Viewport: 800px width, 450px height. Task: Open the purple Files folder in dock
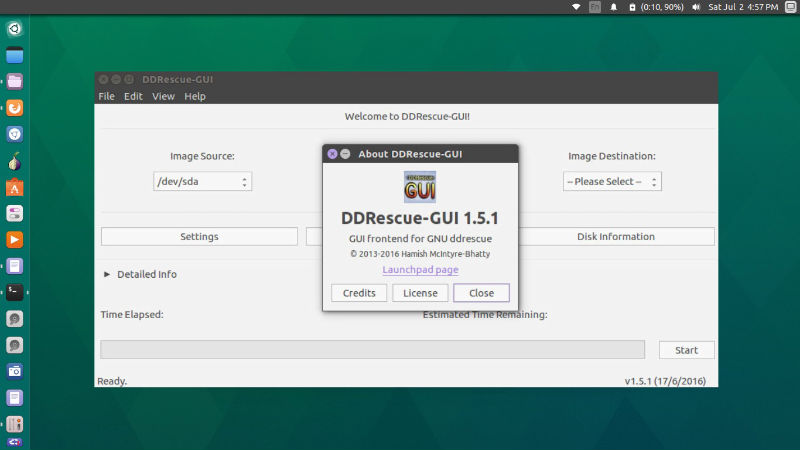pos(14,82)
